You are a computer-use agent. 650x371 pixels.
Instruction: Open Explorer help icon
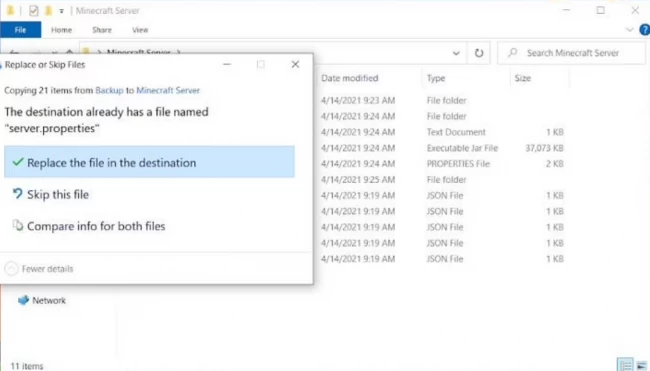pos(645,30)
